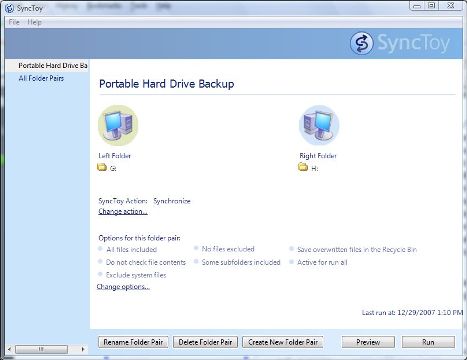
Task: Click the Last run at timestamp
Action: click(x=412, y=312)
